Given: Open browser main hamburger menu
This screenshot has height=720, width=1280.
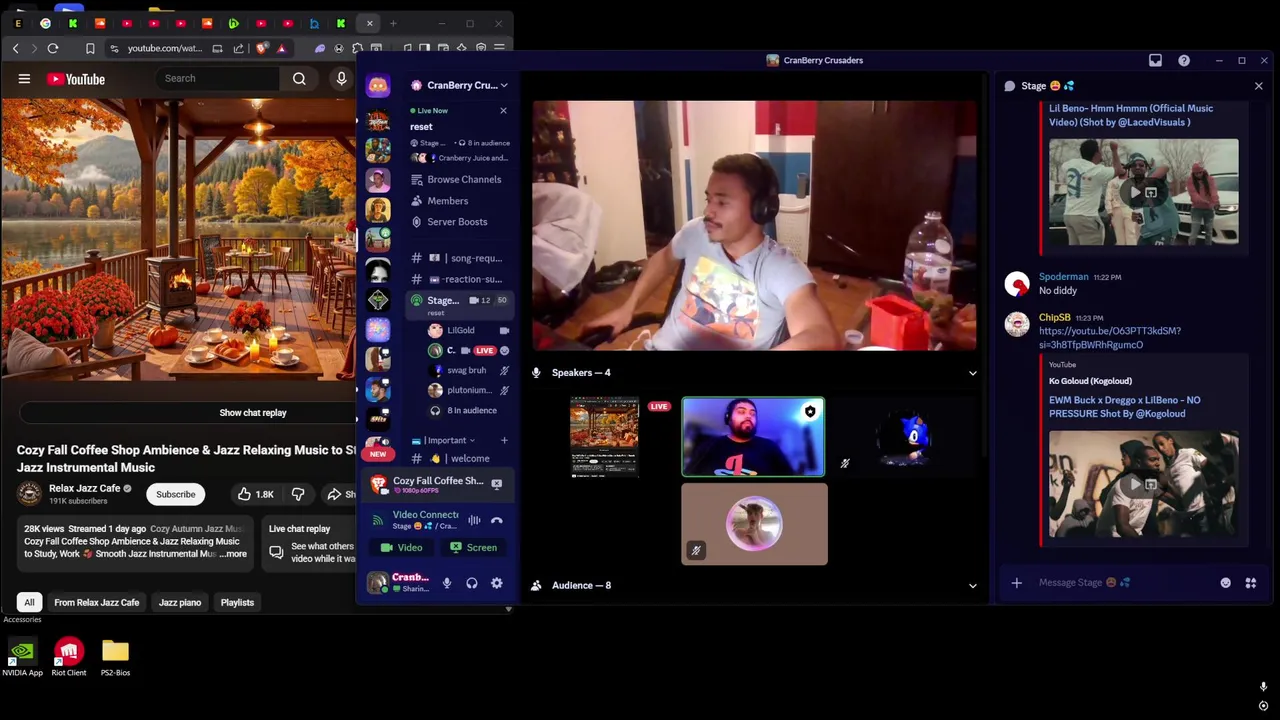Looking at the screenshot, I should tap(499, 48).
